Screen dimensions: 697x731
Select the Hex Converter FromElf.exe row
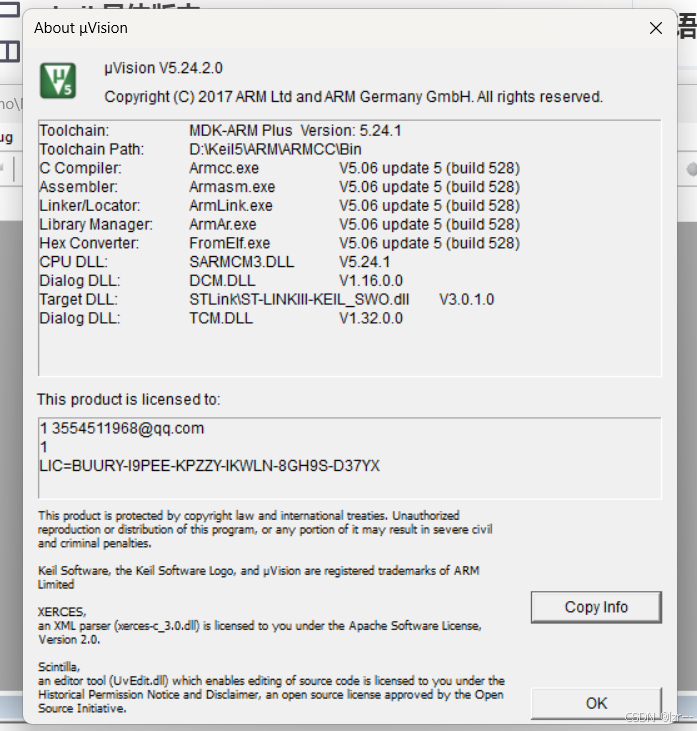tap(279, 243)
